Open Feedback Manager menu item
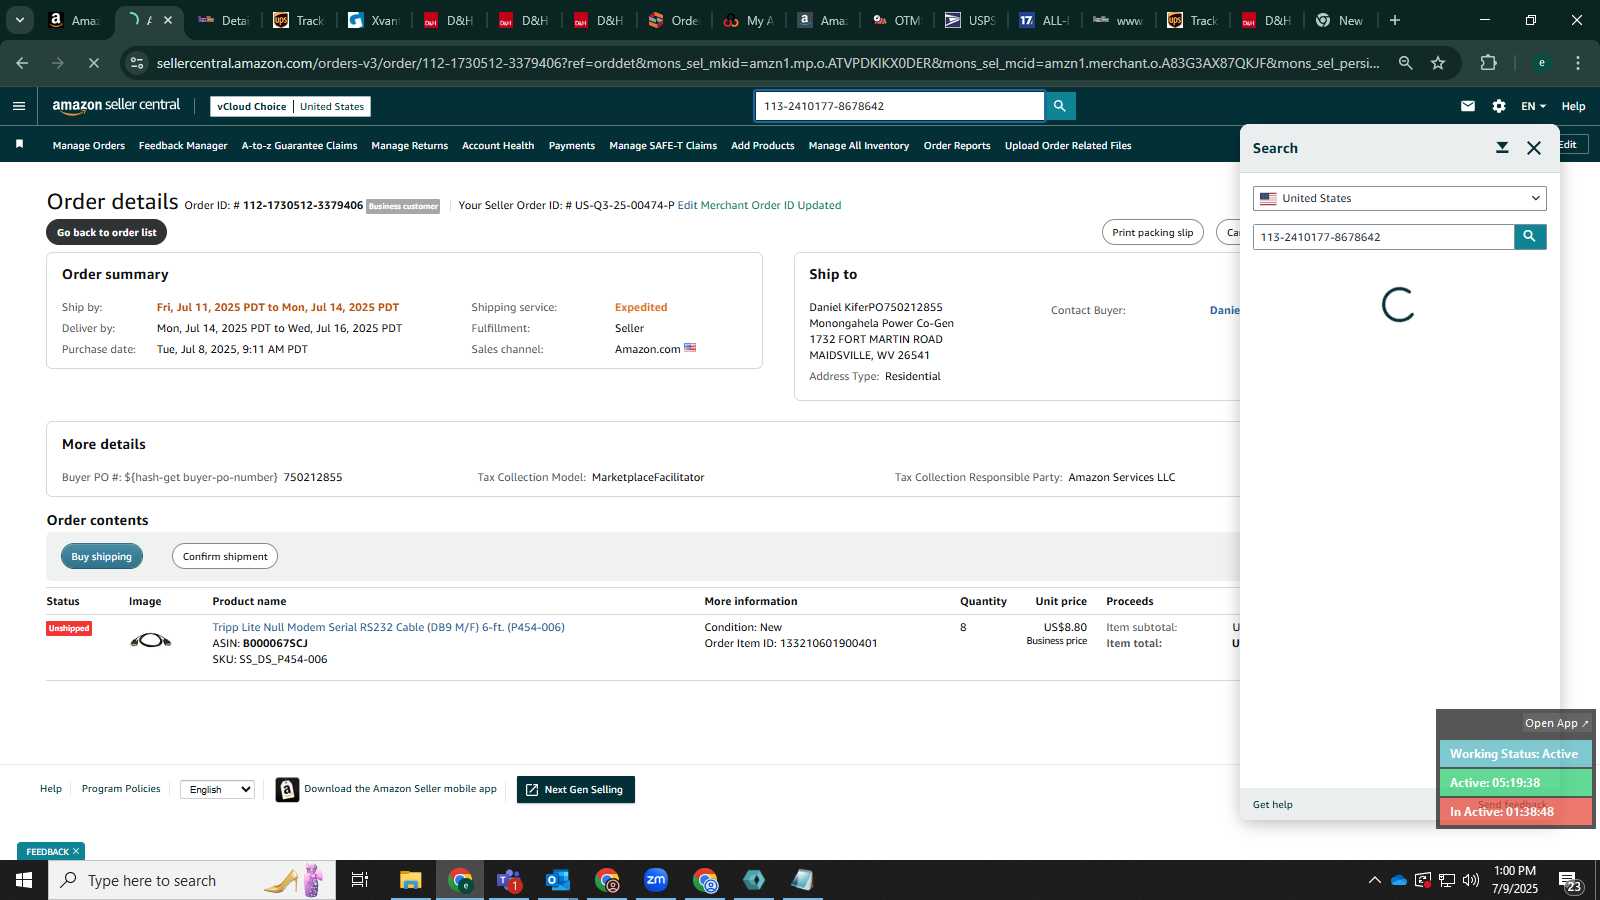The image size is (1600, 900). click(183, 146)
